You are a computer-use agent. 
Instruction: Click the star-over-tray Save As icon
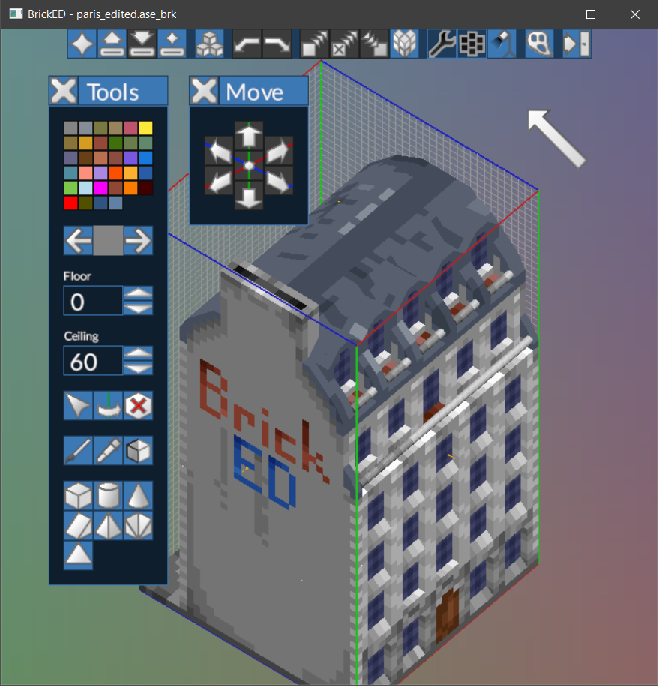tap(172, 44)
